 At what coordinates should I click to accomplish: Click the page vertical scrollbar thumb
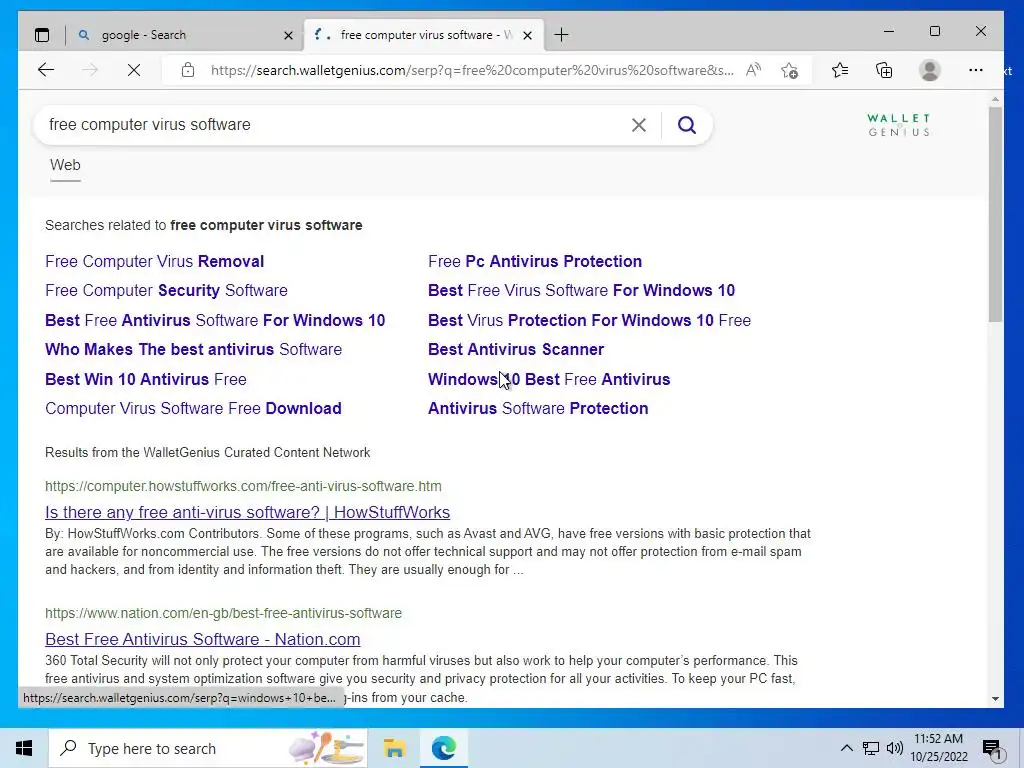995,214
